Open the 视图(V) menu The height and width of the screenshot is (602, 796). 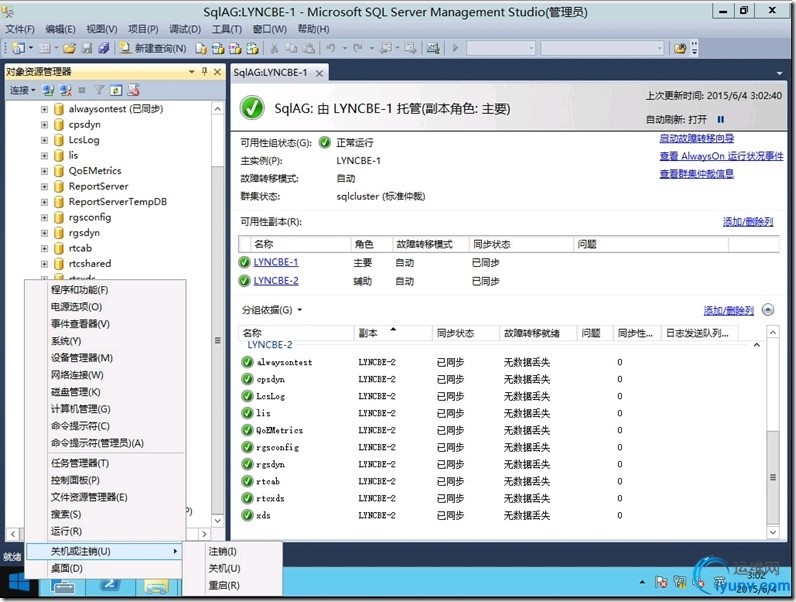coord(102,29)
